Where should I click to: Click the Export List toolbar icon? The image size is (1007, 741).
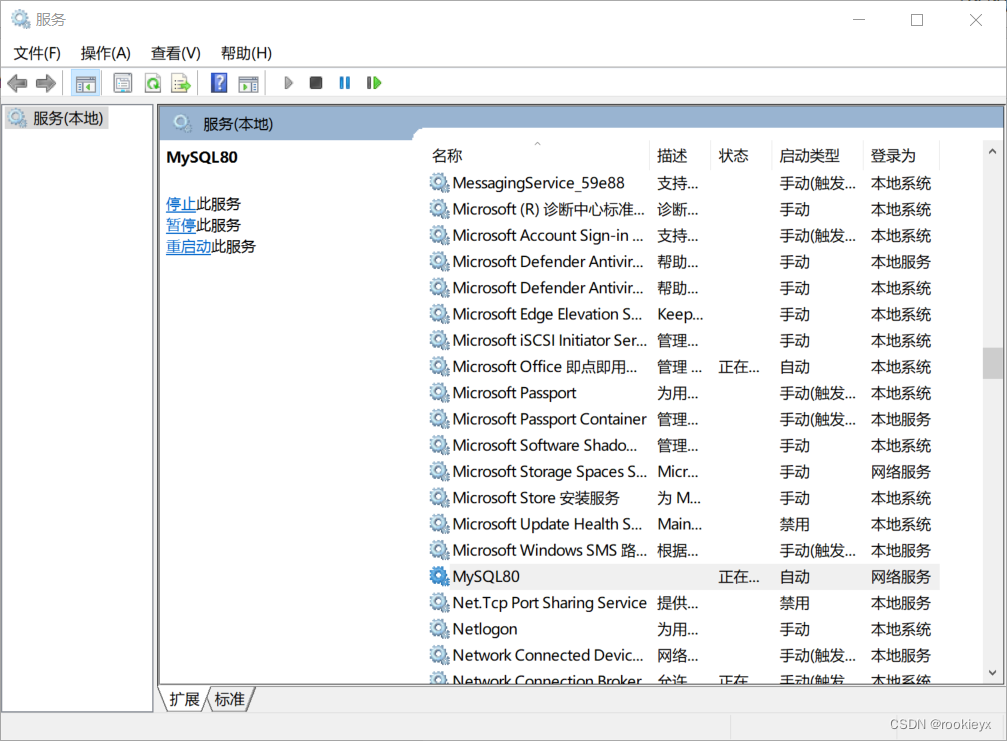(x=181, y=83)
